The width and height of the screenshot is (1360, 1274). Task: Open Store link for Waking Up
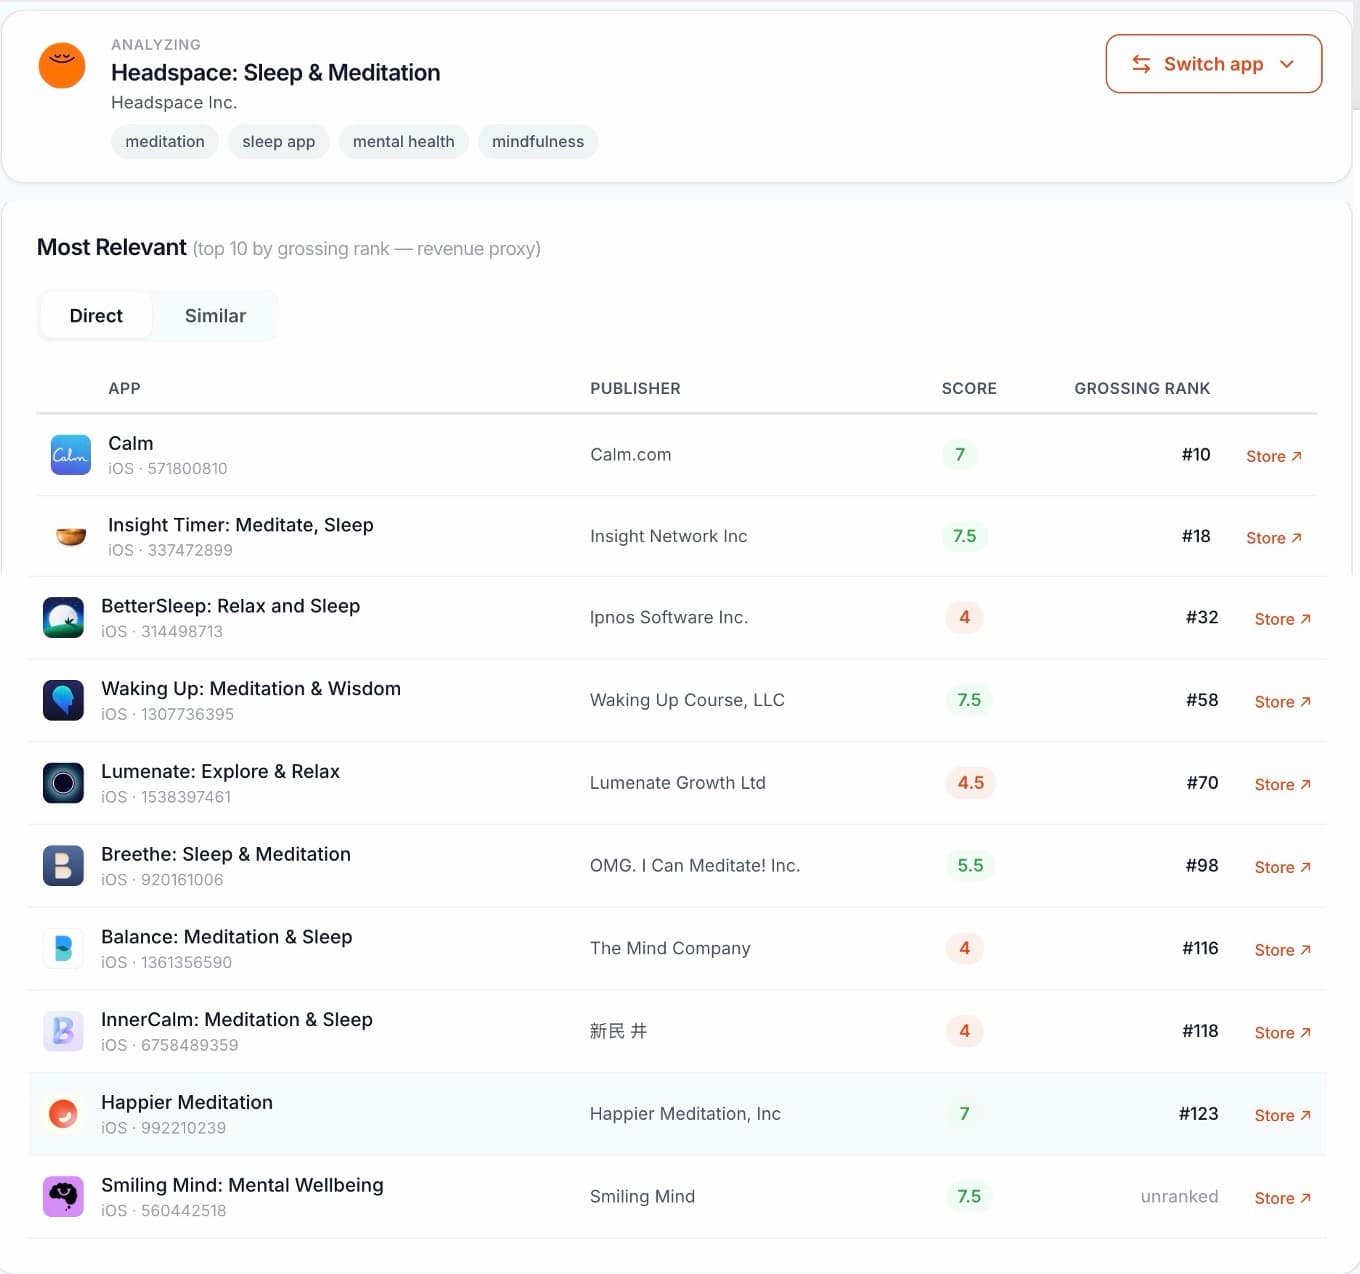point(1283,702)
